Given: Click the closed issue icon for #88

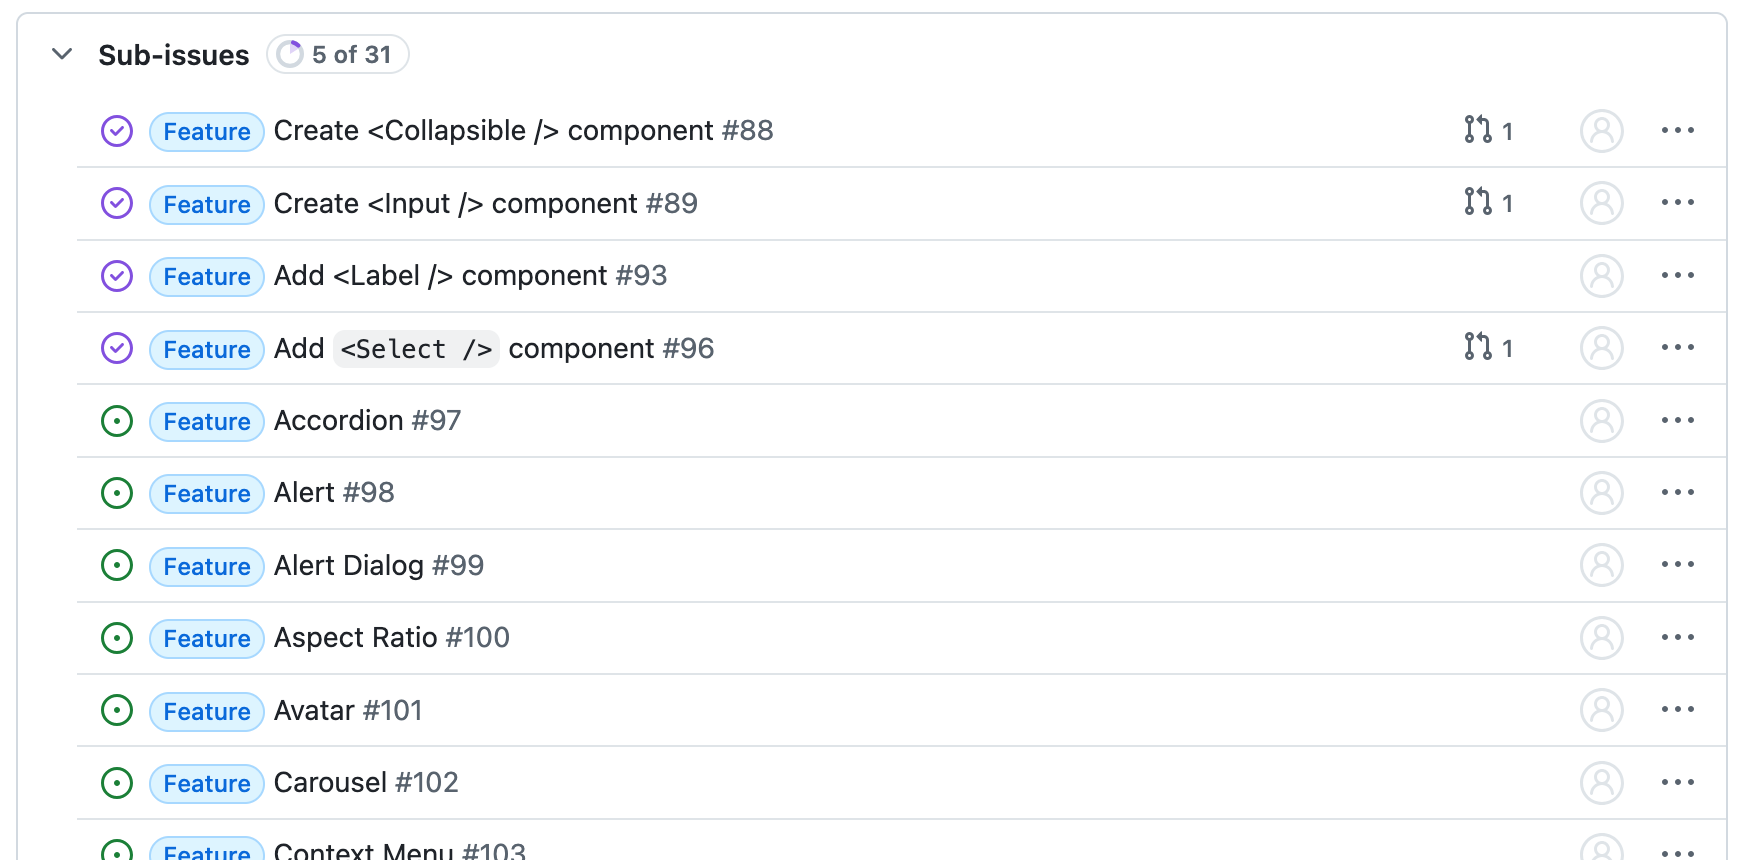Looking at the screenshot, I should 117,131.
